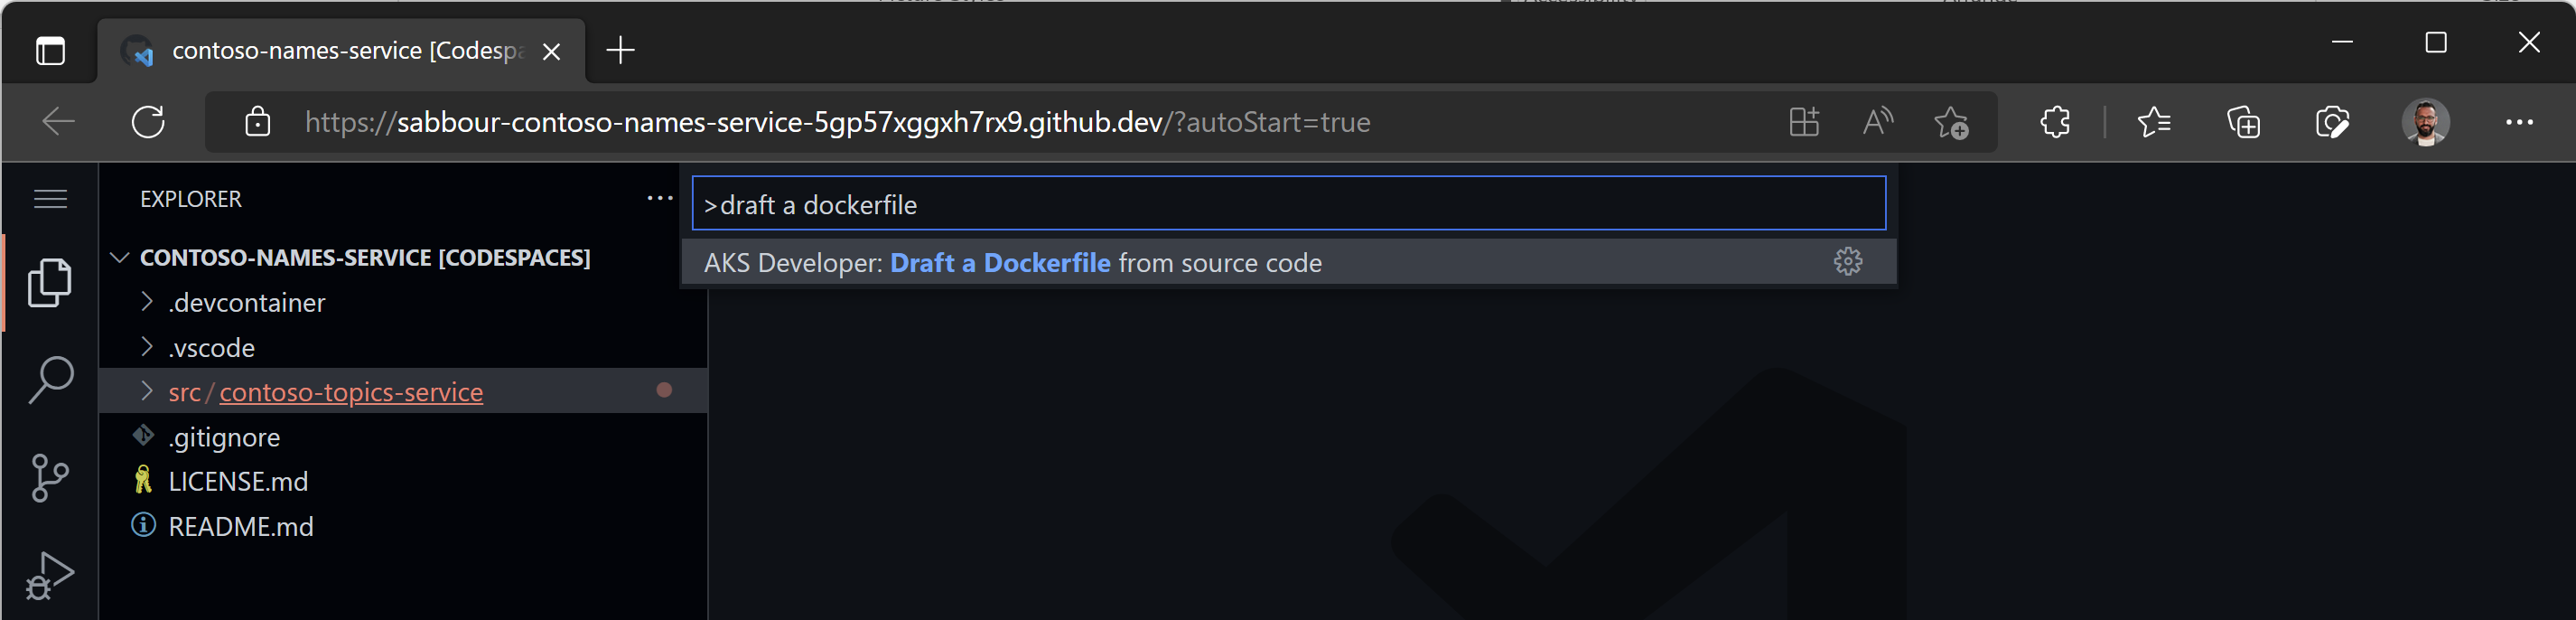Screen dimensions: 2576x620
Task: Close the contoso-names-service tab
Action: coord(551,51)
